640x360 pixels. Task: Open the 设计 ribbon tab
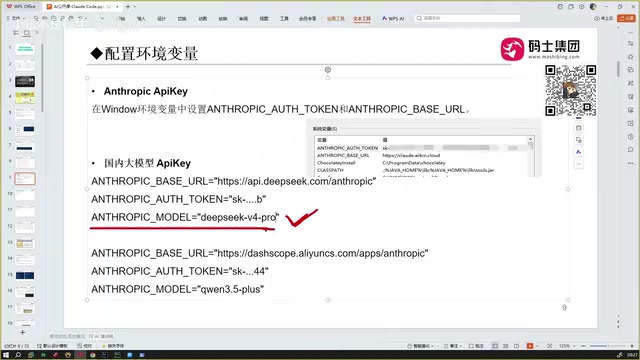(162, 19)
